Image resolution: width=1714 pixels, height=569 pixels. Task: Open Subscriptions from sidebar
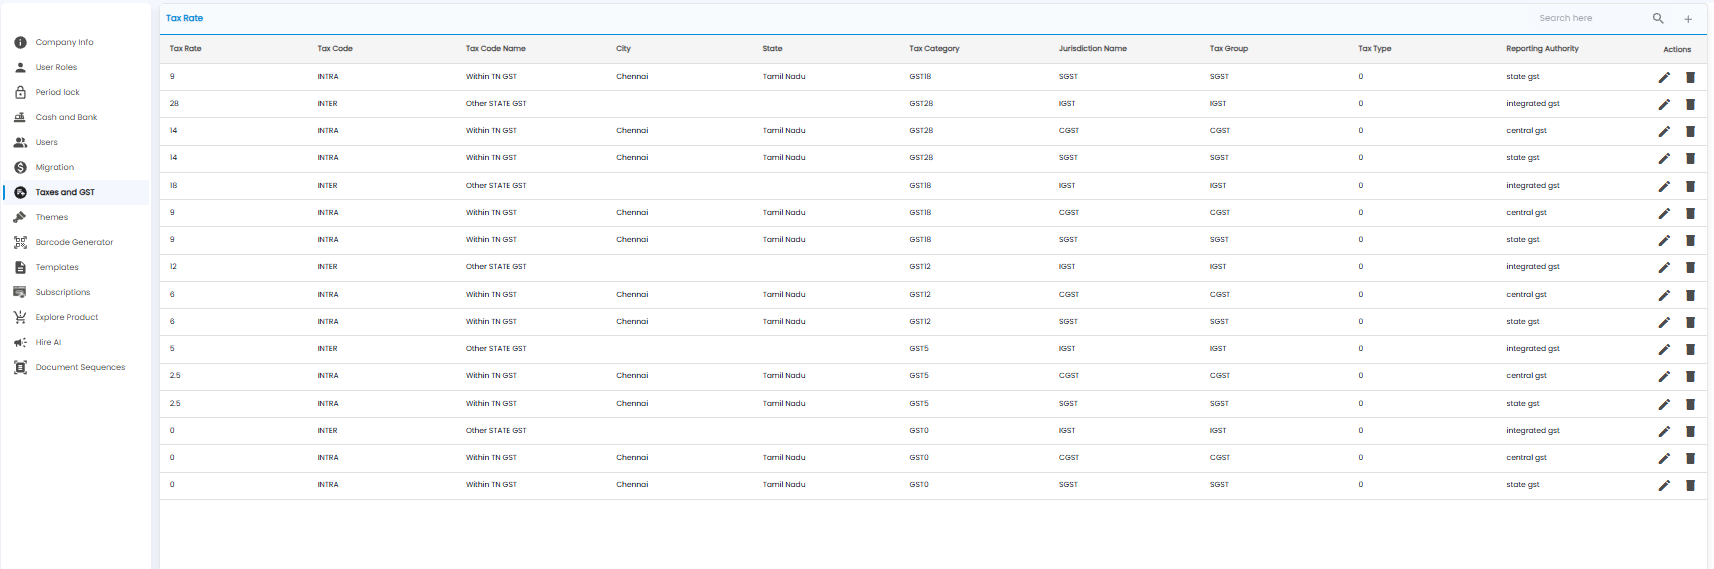tap(63, 292)
